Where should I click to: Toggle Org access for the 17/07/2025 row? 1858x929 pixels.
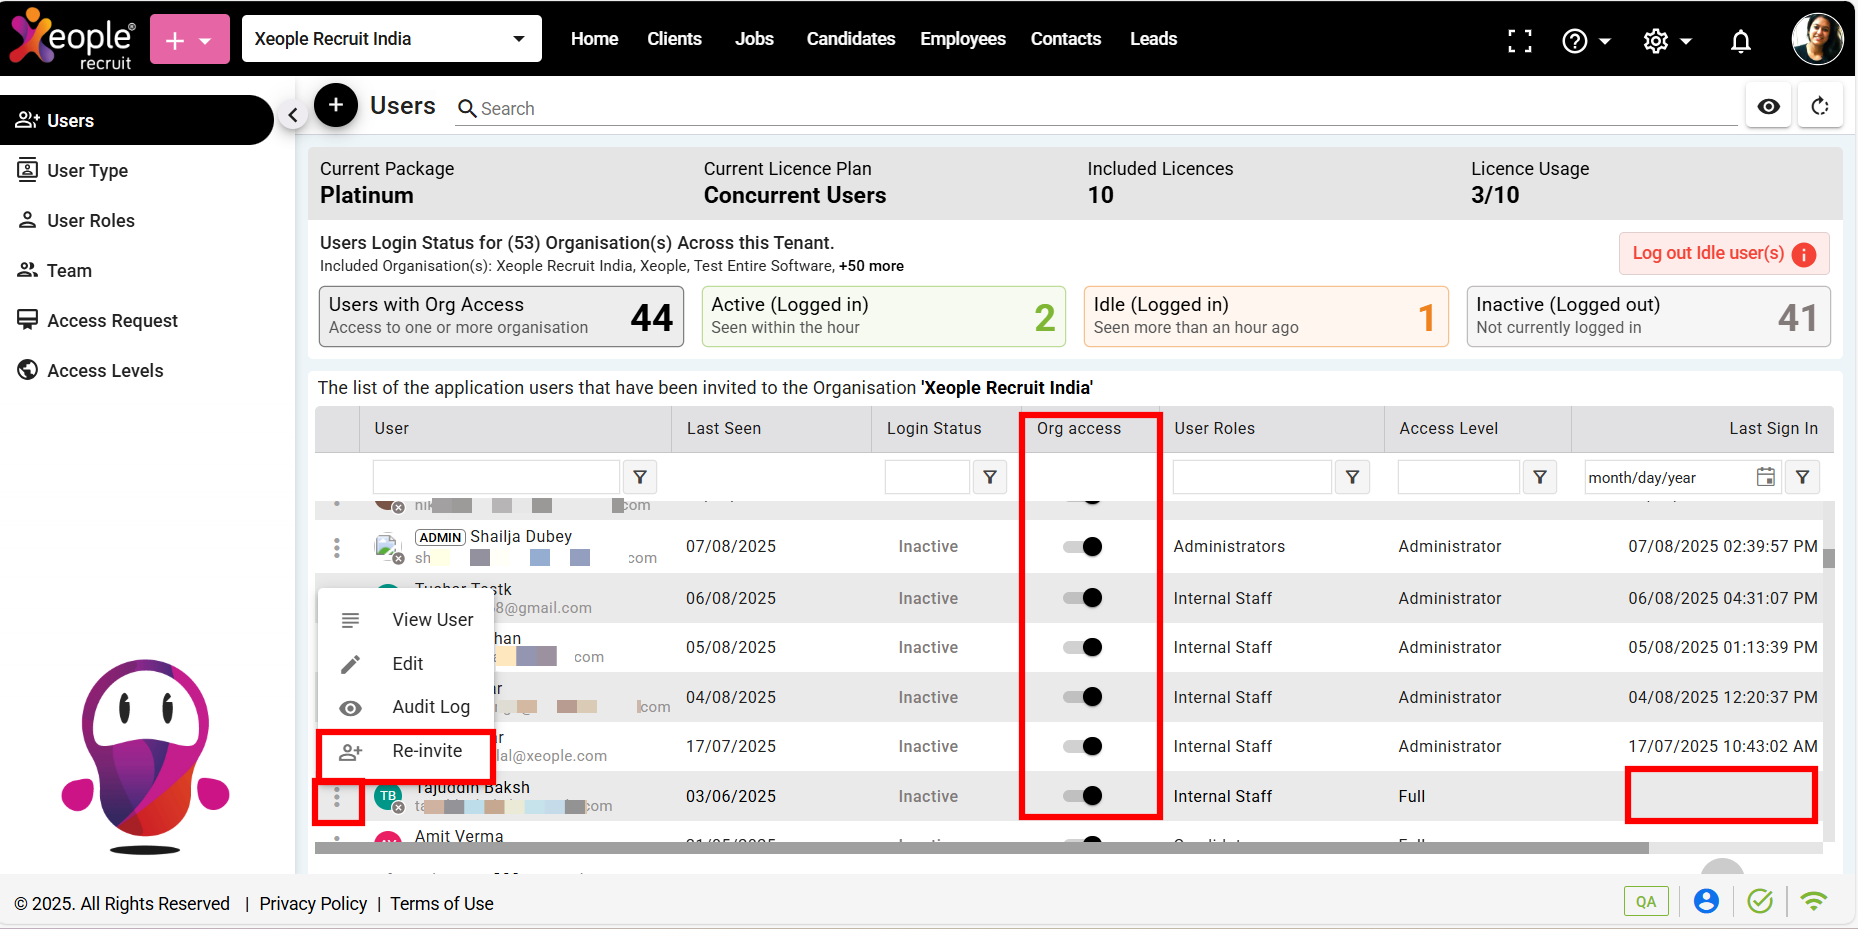(x=1082, y=746)
